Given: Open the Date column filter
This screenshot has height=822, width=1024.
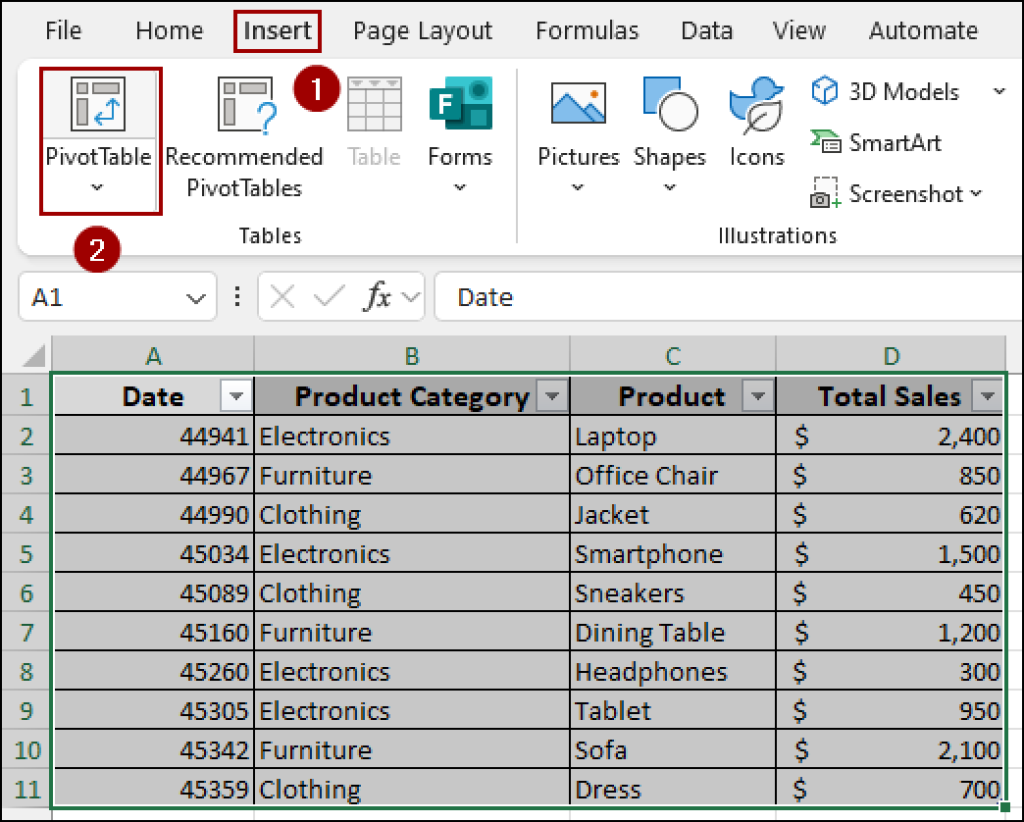Looking at the screenshot, I should [x=236, y=396].
